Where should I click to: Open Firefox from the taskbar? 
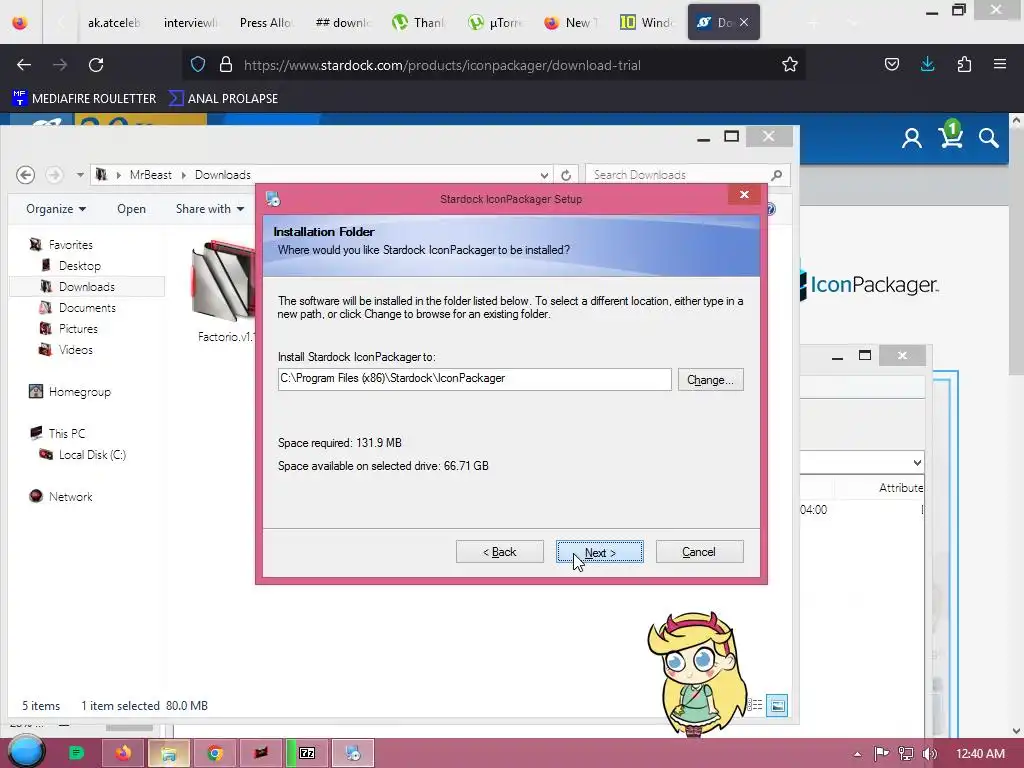123,753
